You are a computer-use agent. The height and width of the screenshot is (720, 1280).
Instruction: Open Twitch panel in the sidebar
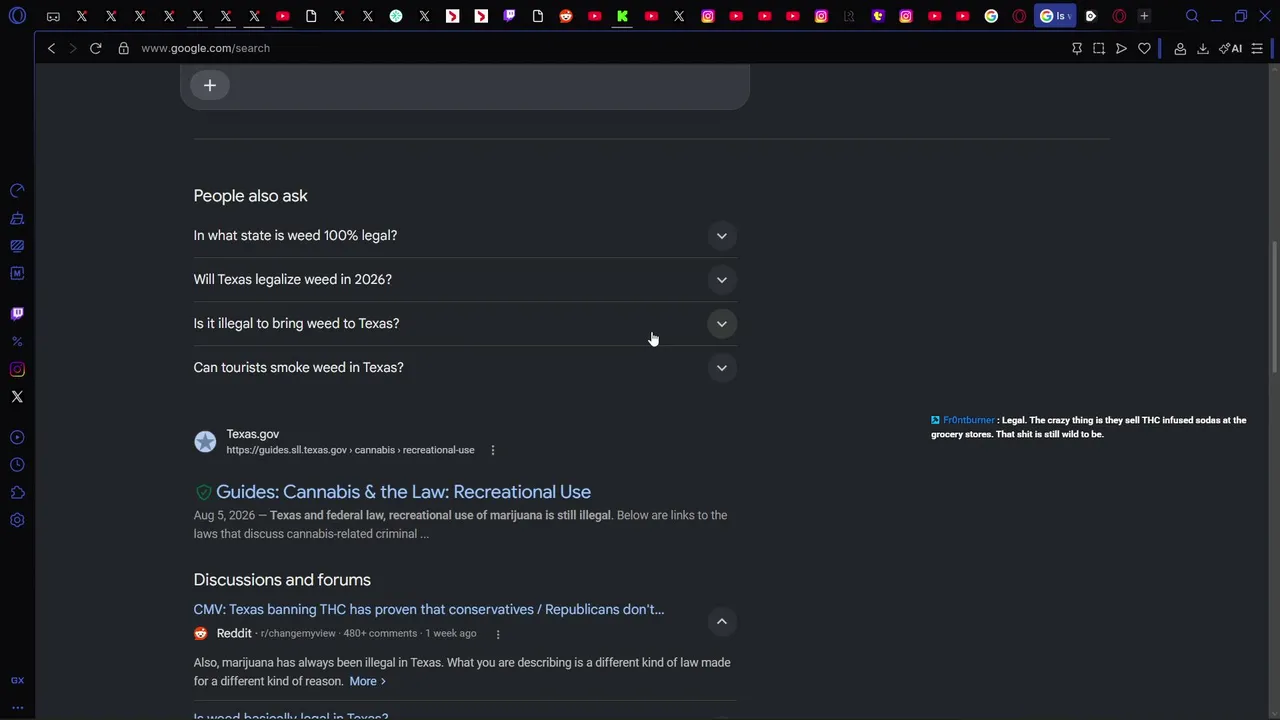coord(17,313)
